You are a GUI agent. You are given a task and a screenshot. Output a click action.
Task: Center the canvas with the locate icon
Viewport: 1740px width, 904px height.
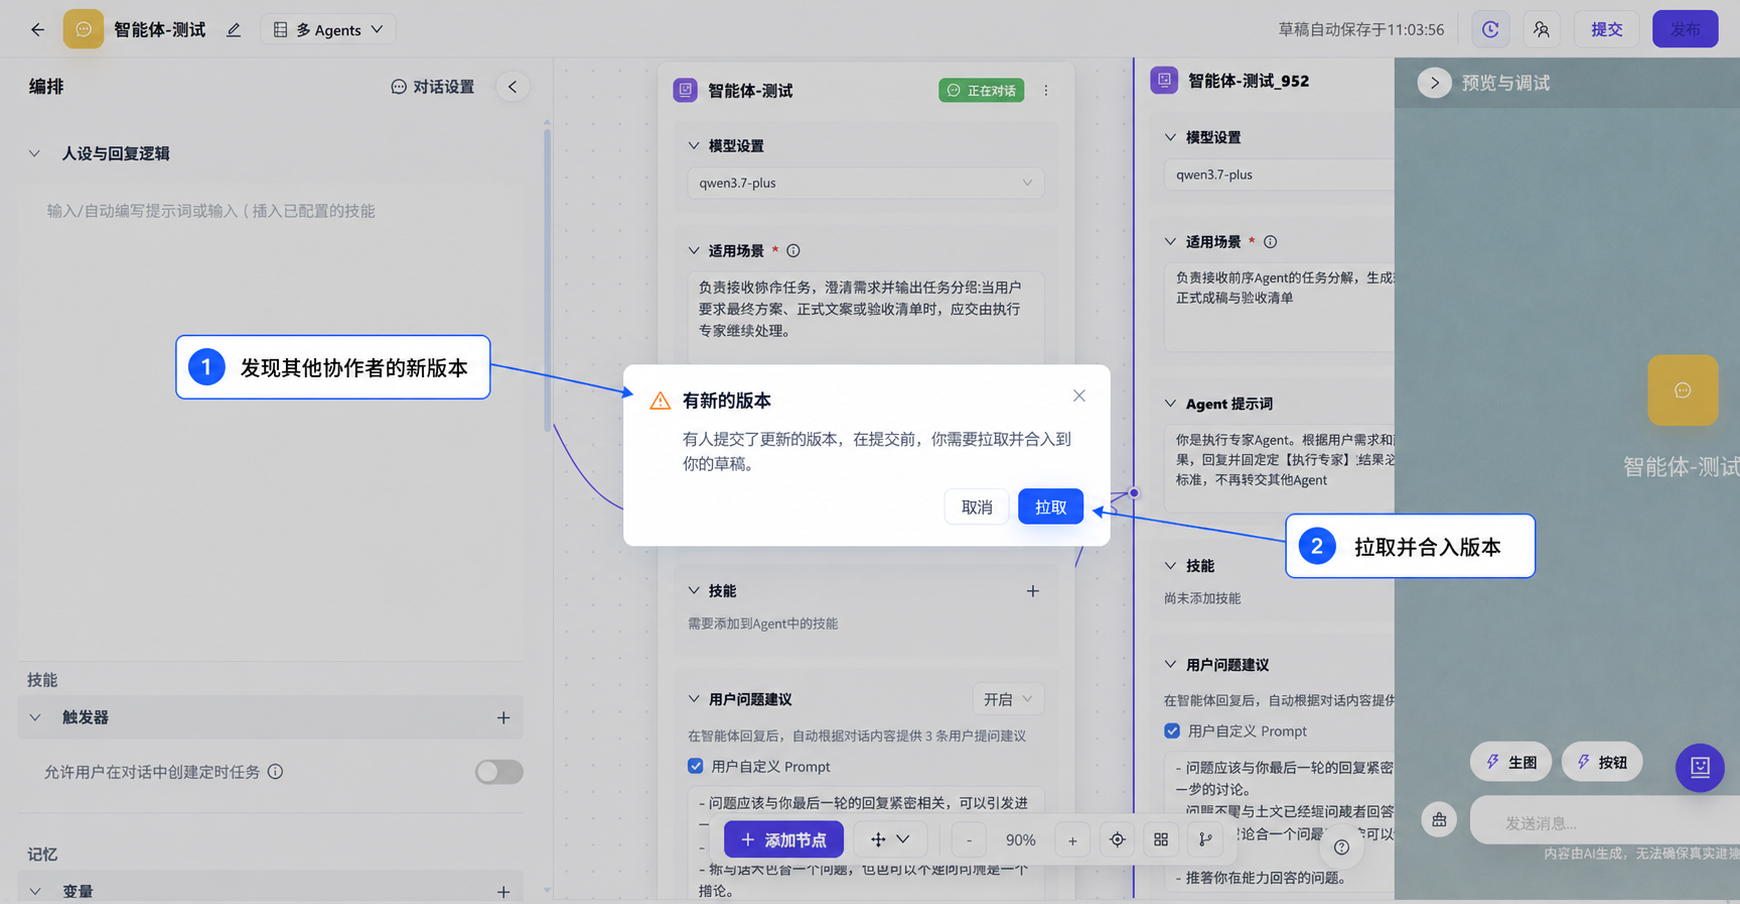tap(1117, 840)
